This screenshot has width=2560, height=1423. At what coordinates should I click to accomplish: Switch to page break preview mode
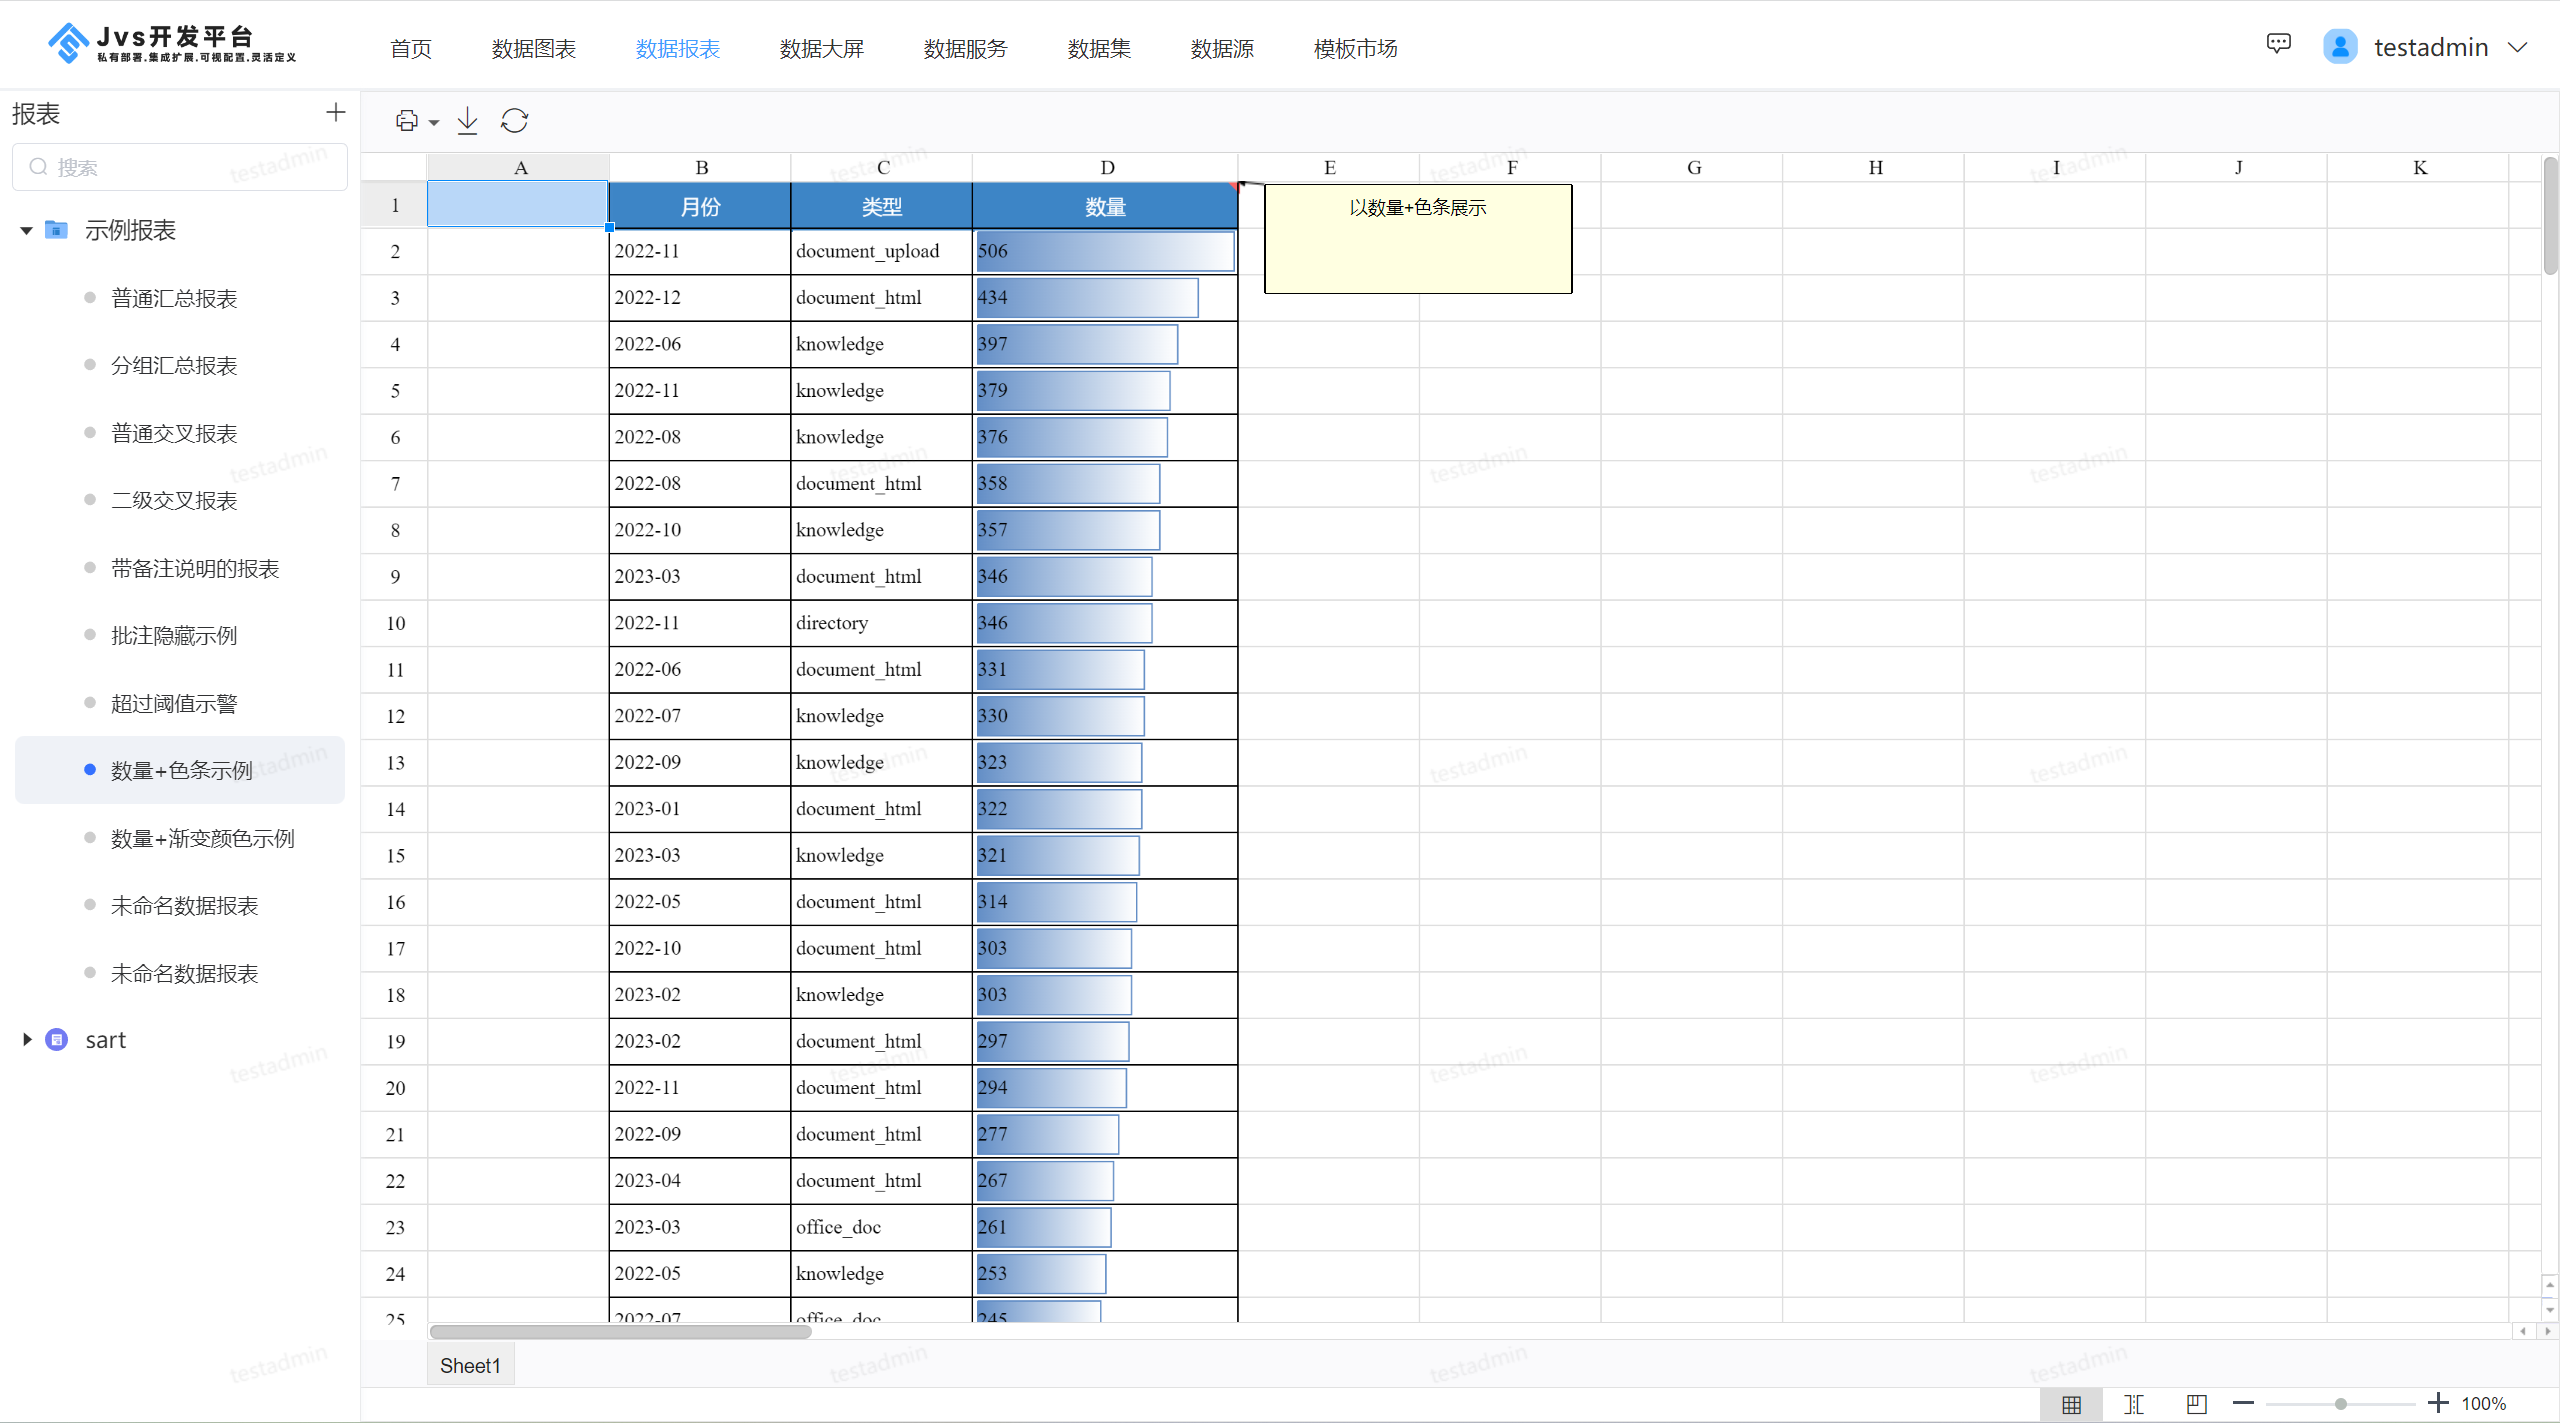coord(2195,1403)
